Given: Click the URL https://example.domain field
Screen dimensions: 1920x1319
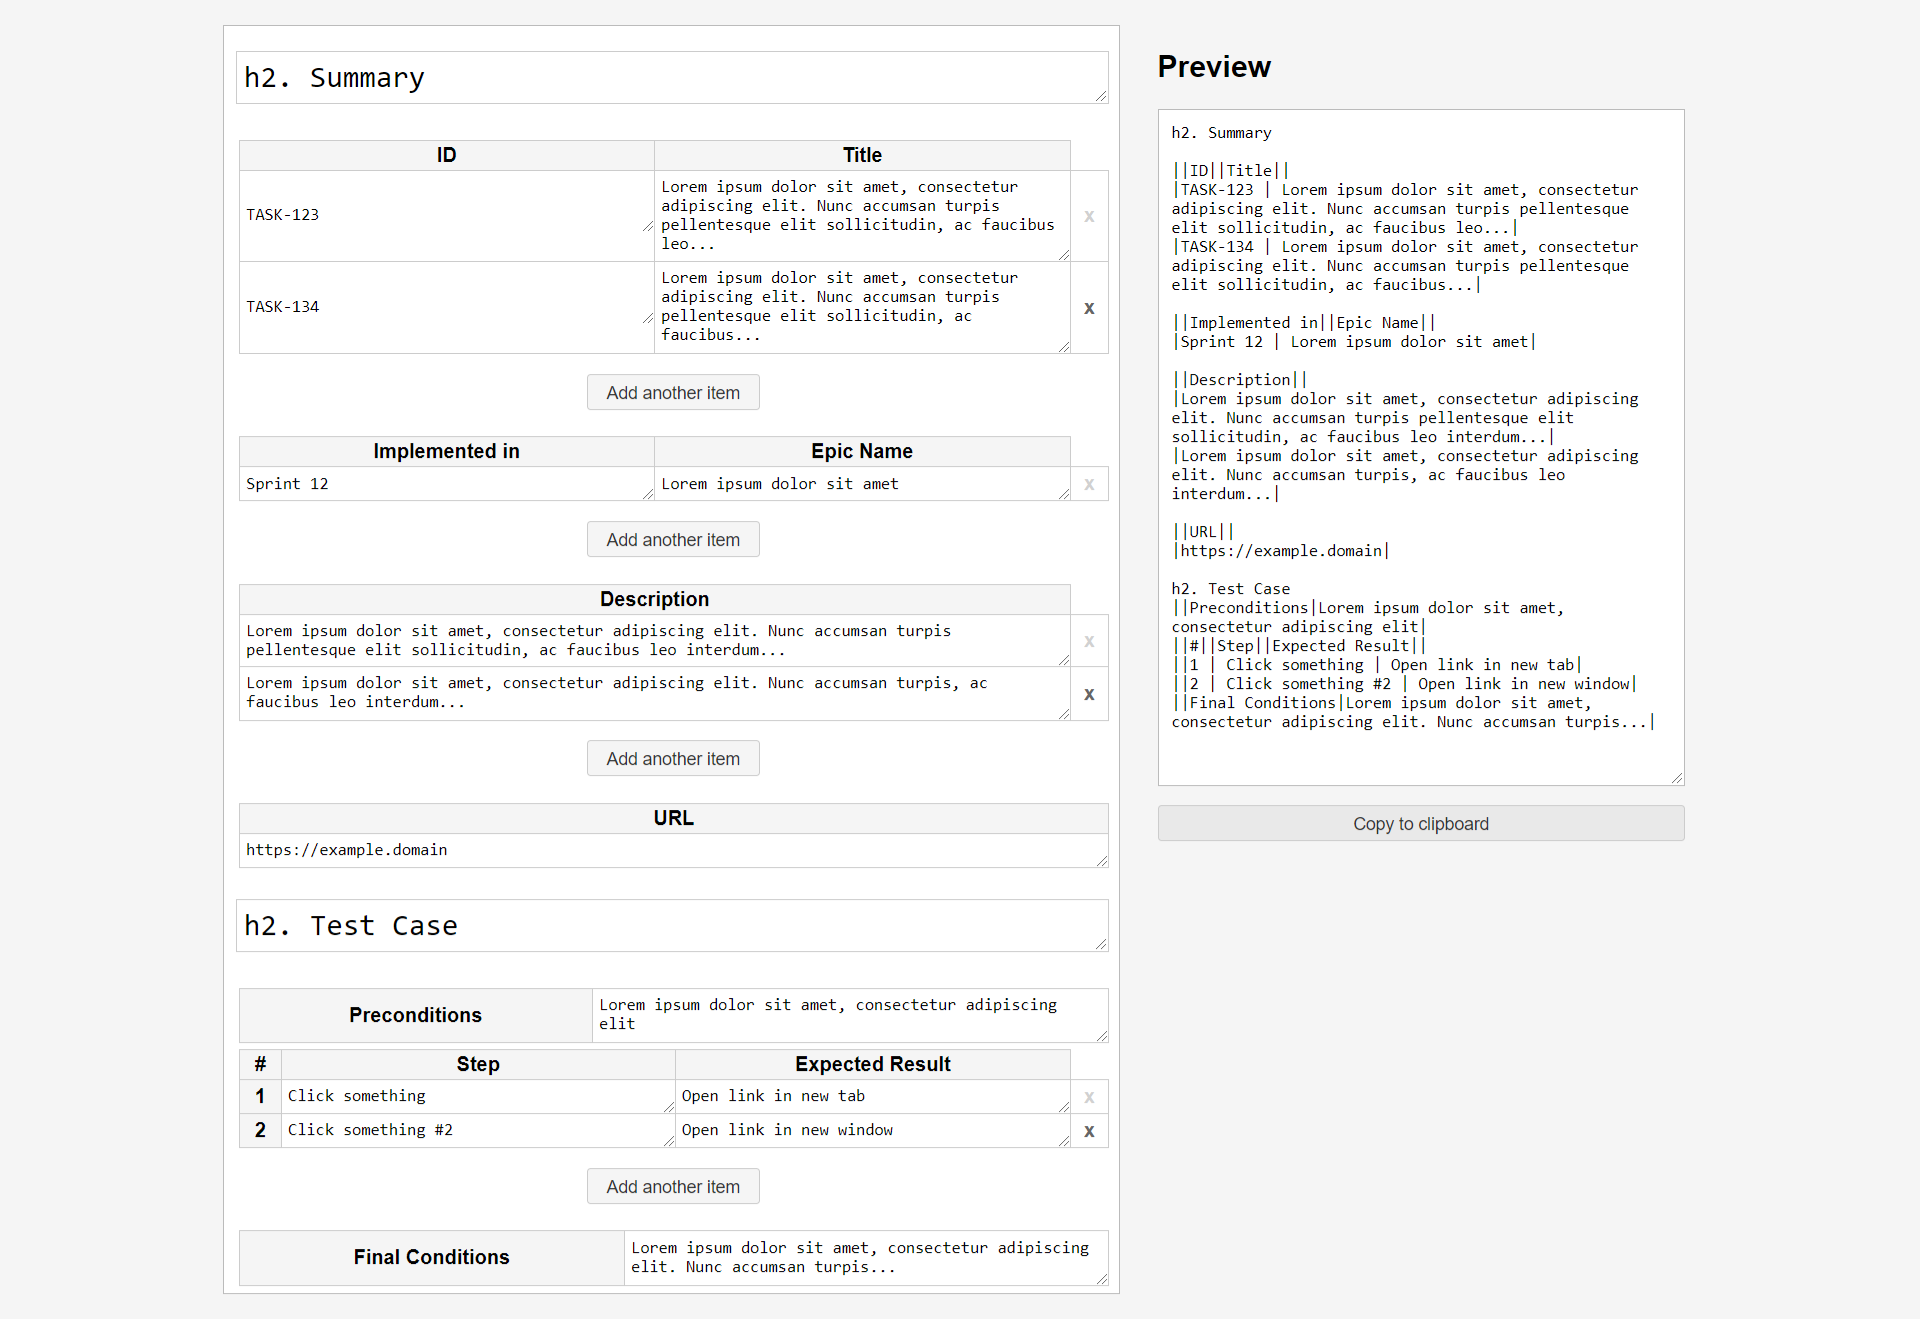Looking at the screenshot, I should (671, 850).
